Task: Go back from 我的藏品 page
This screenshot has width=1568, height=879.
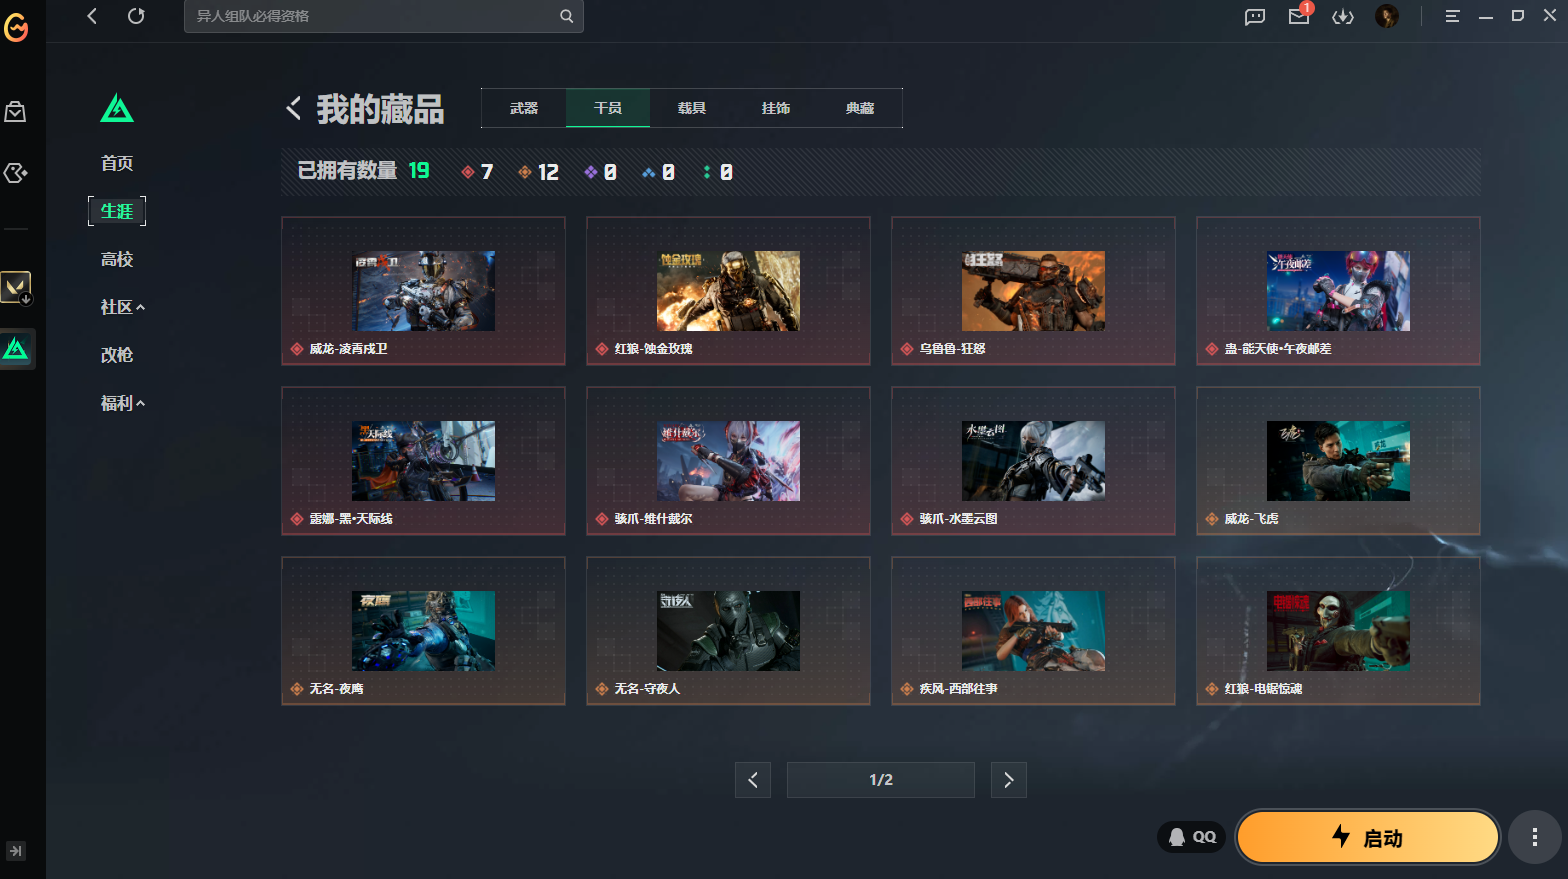Action: click(293, 108)
